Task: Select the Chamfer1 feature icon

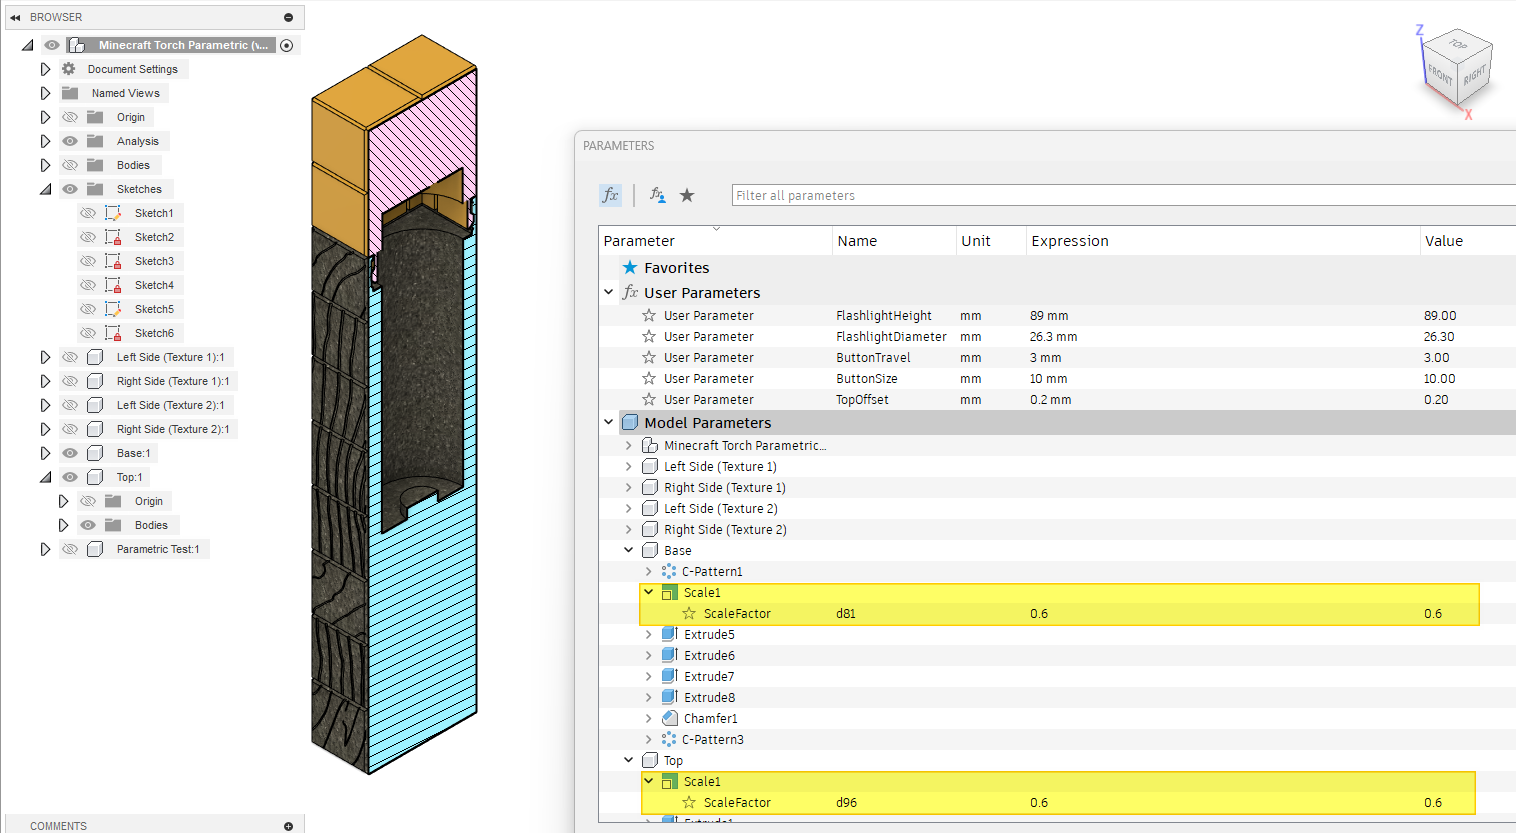Action: pyautogui.click(x=669, y=718)
